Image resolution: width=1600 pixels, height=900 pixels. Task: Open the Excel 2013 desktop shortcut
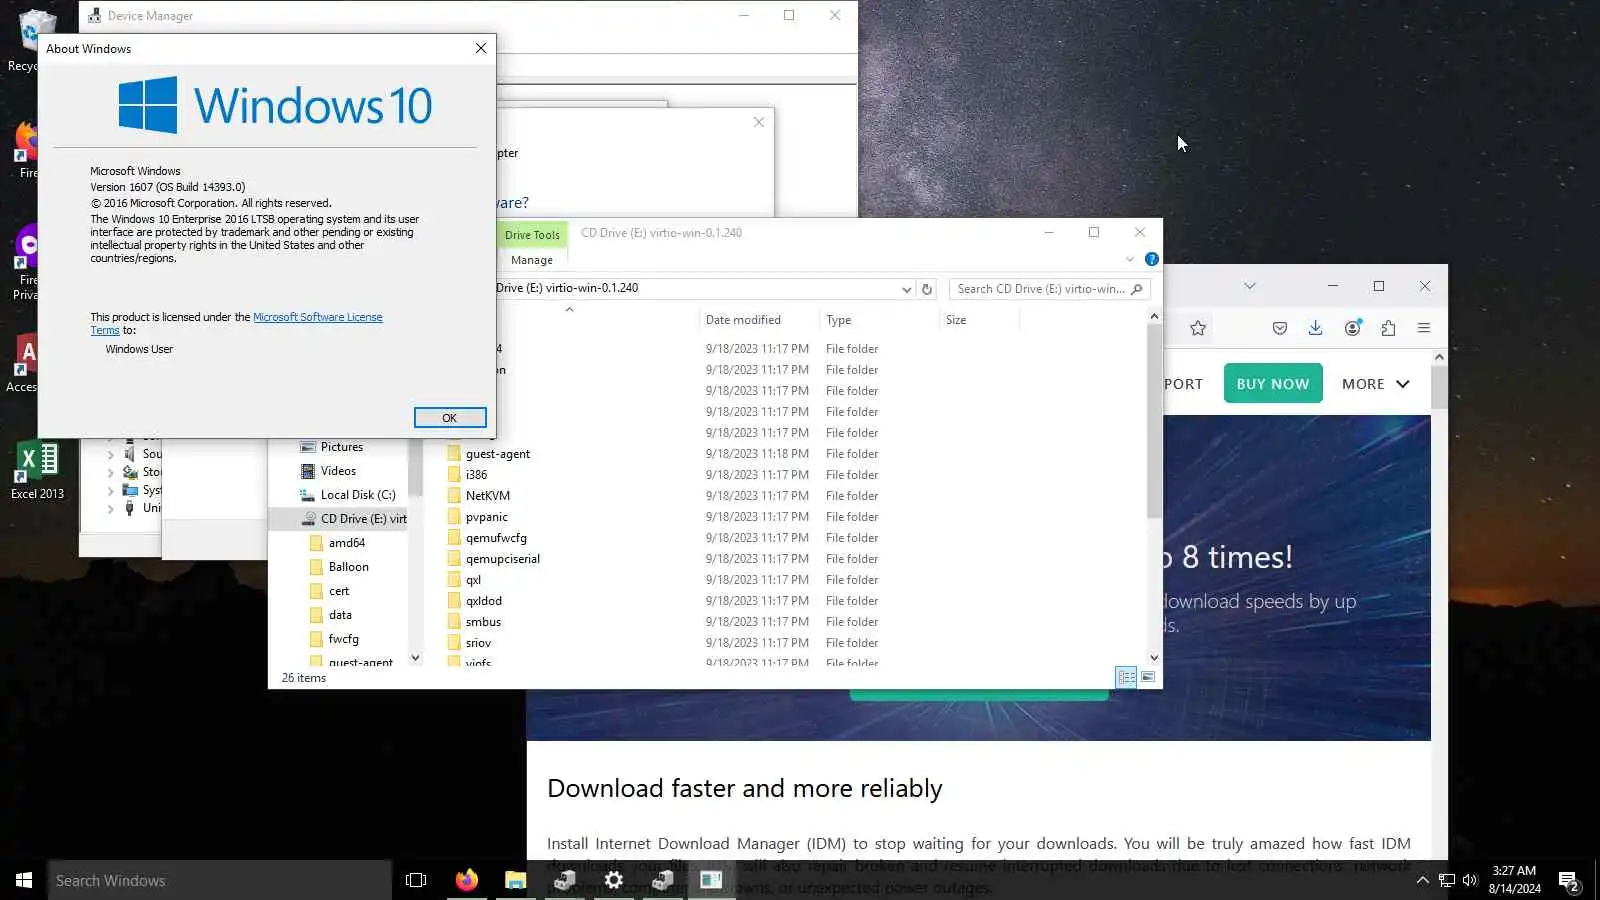pyautogui.click(x=37, y=470)
